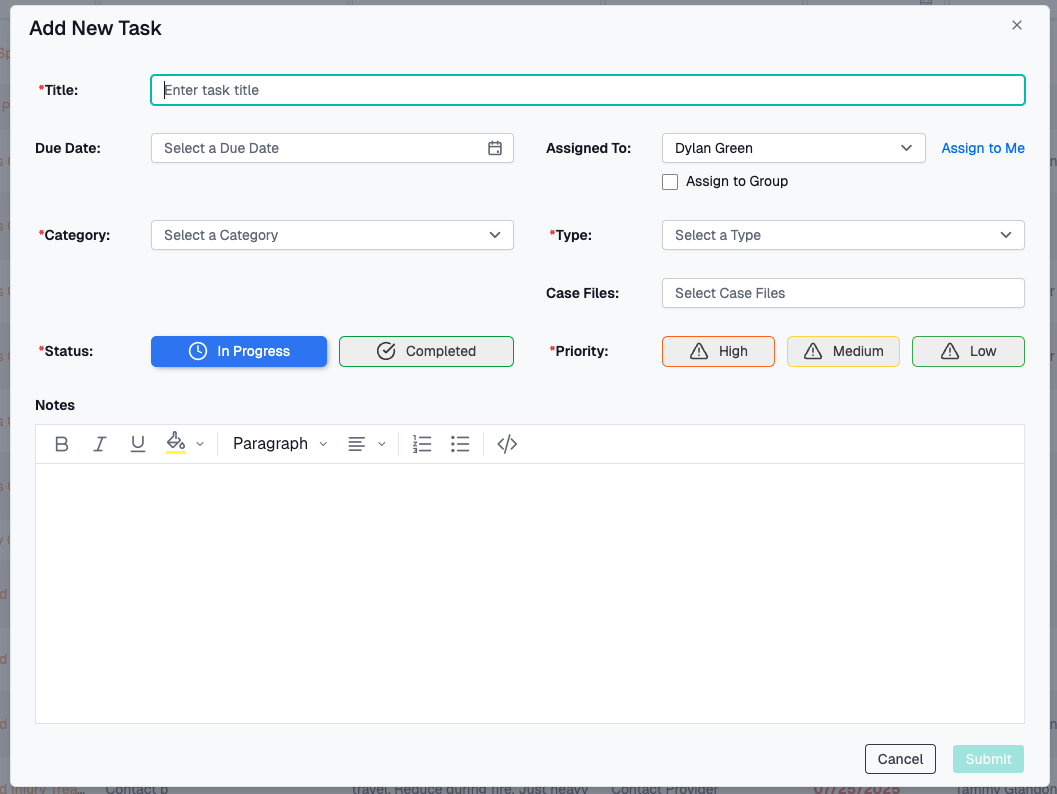Expand the highlight color swatch options

199,443
